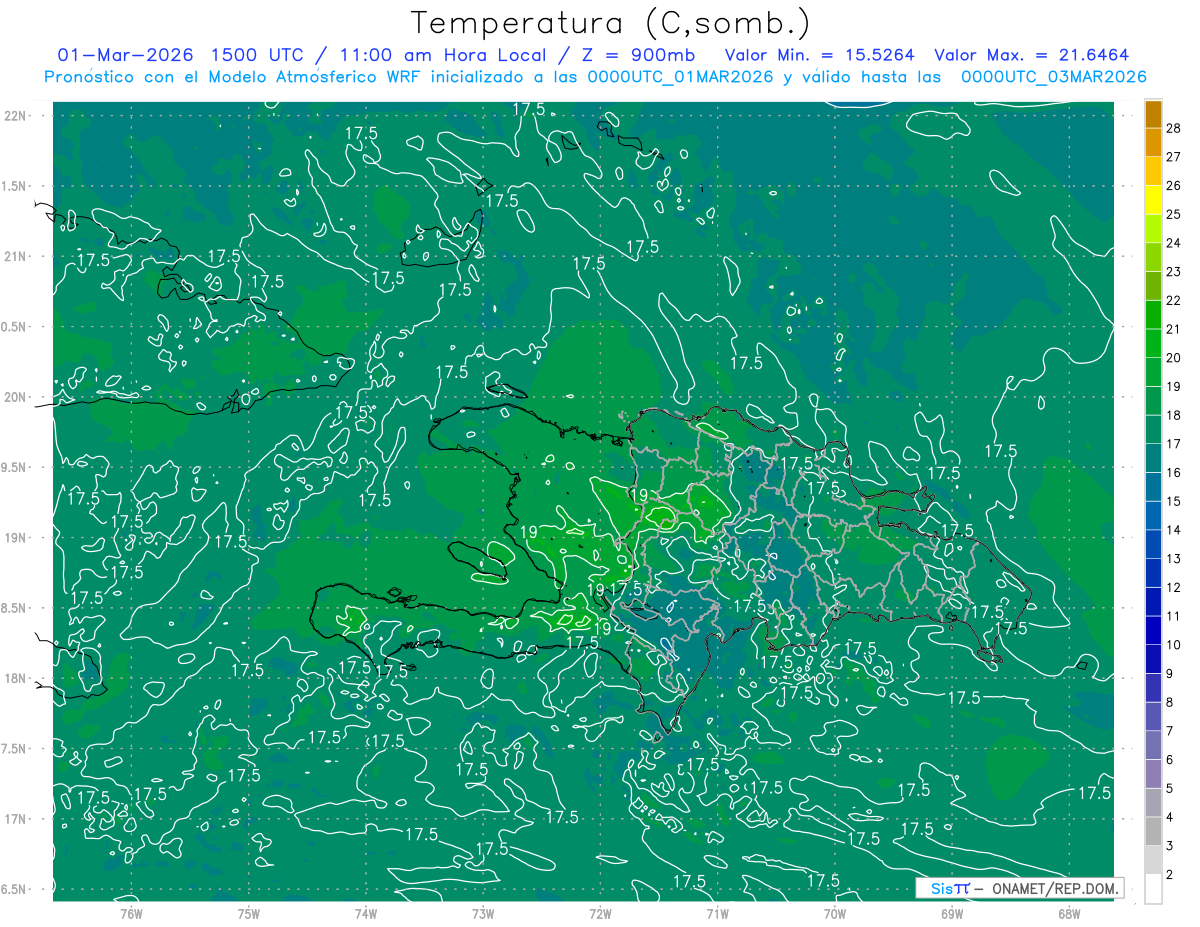Image resolution: width=1200 pixels, height=927 pixels.
Task: Click legend value "26"
Action: 1175,185
